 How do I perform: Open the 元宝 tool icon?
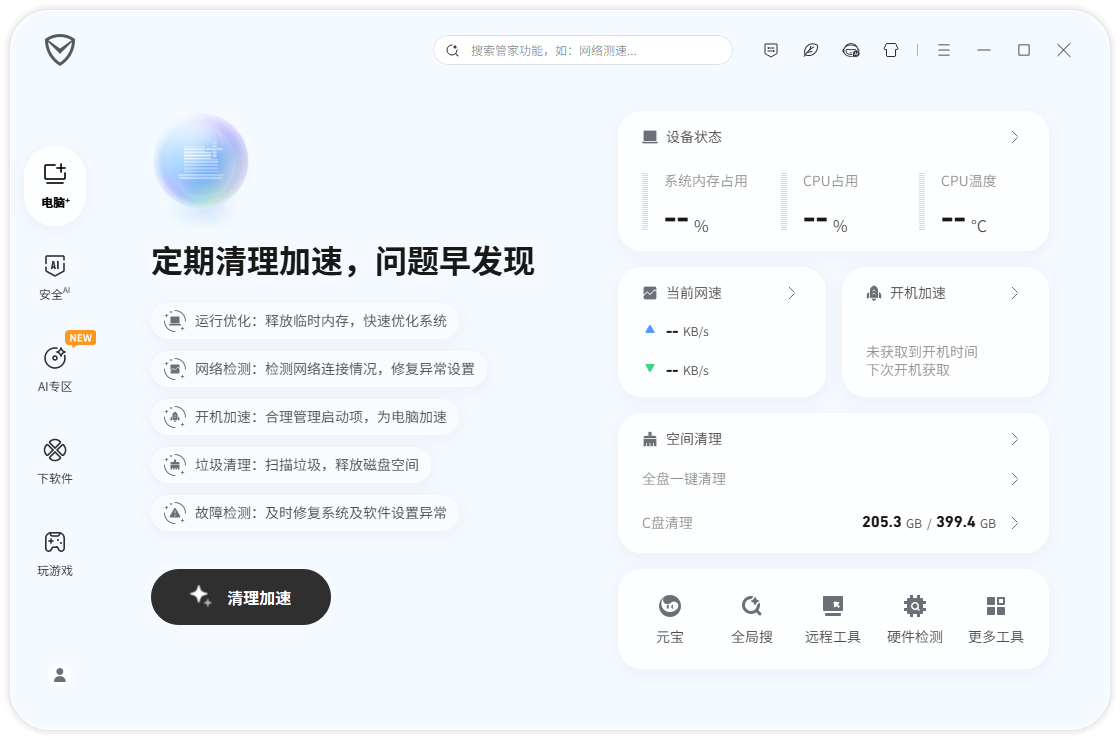point(670,606)
